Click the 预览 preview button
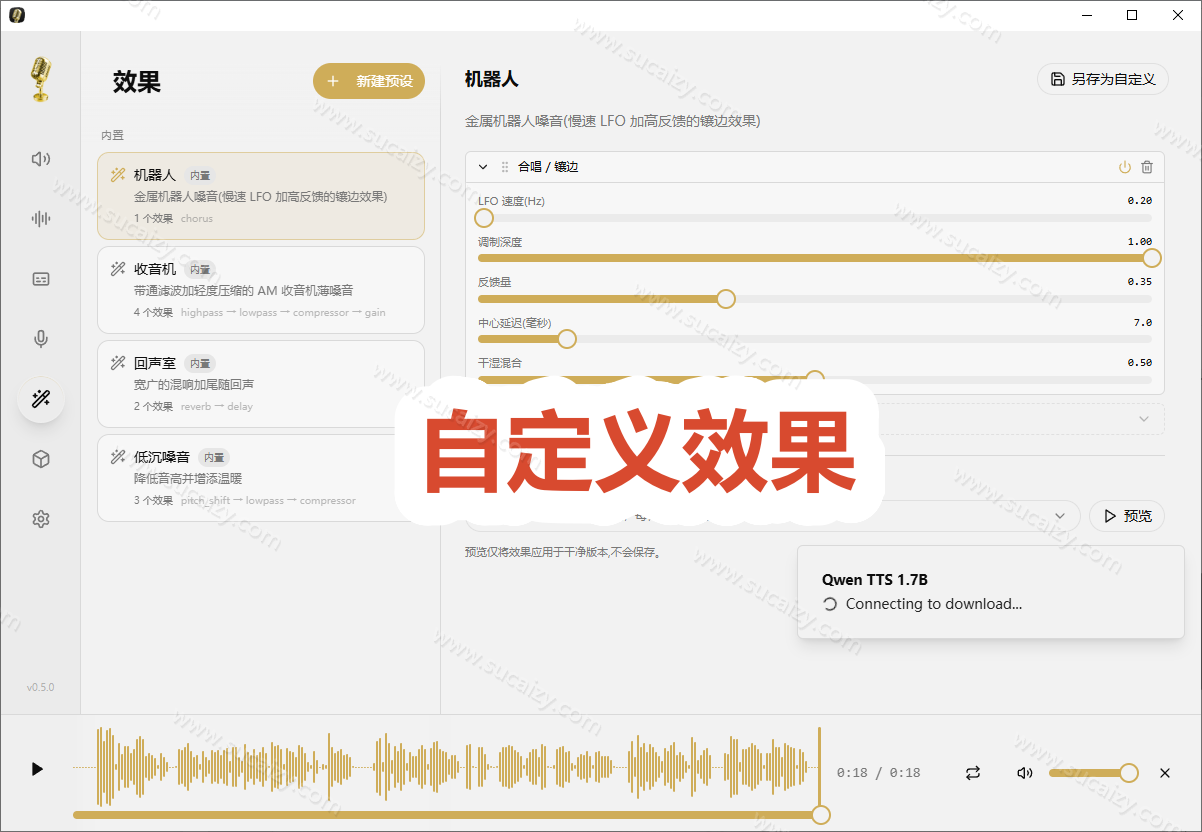The height and width of the screenshot is (832, 1202). (1127, 516)
